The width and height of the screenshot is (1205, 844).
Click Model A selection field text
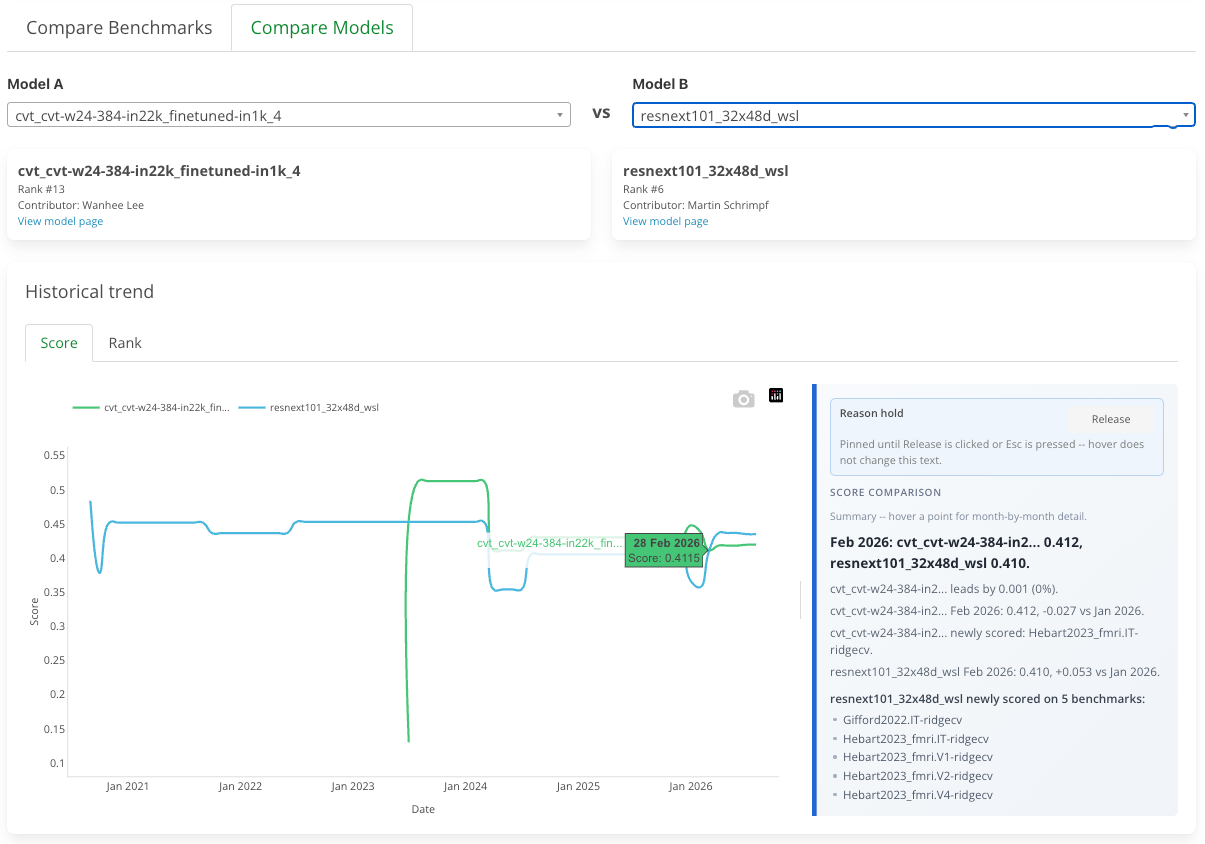coord(148,116)
